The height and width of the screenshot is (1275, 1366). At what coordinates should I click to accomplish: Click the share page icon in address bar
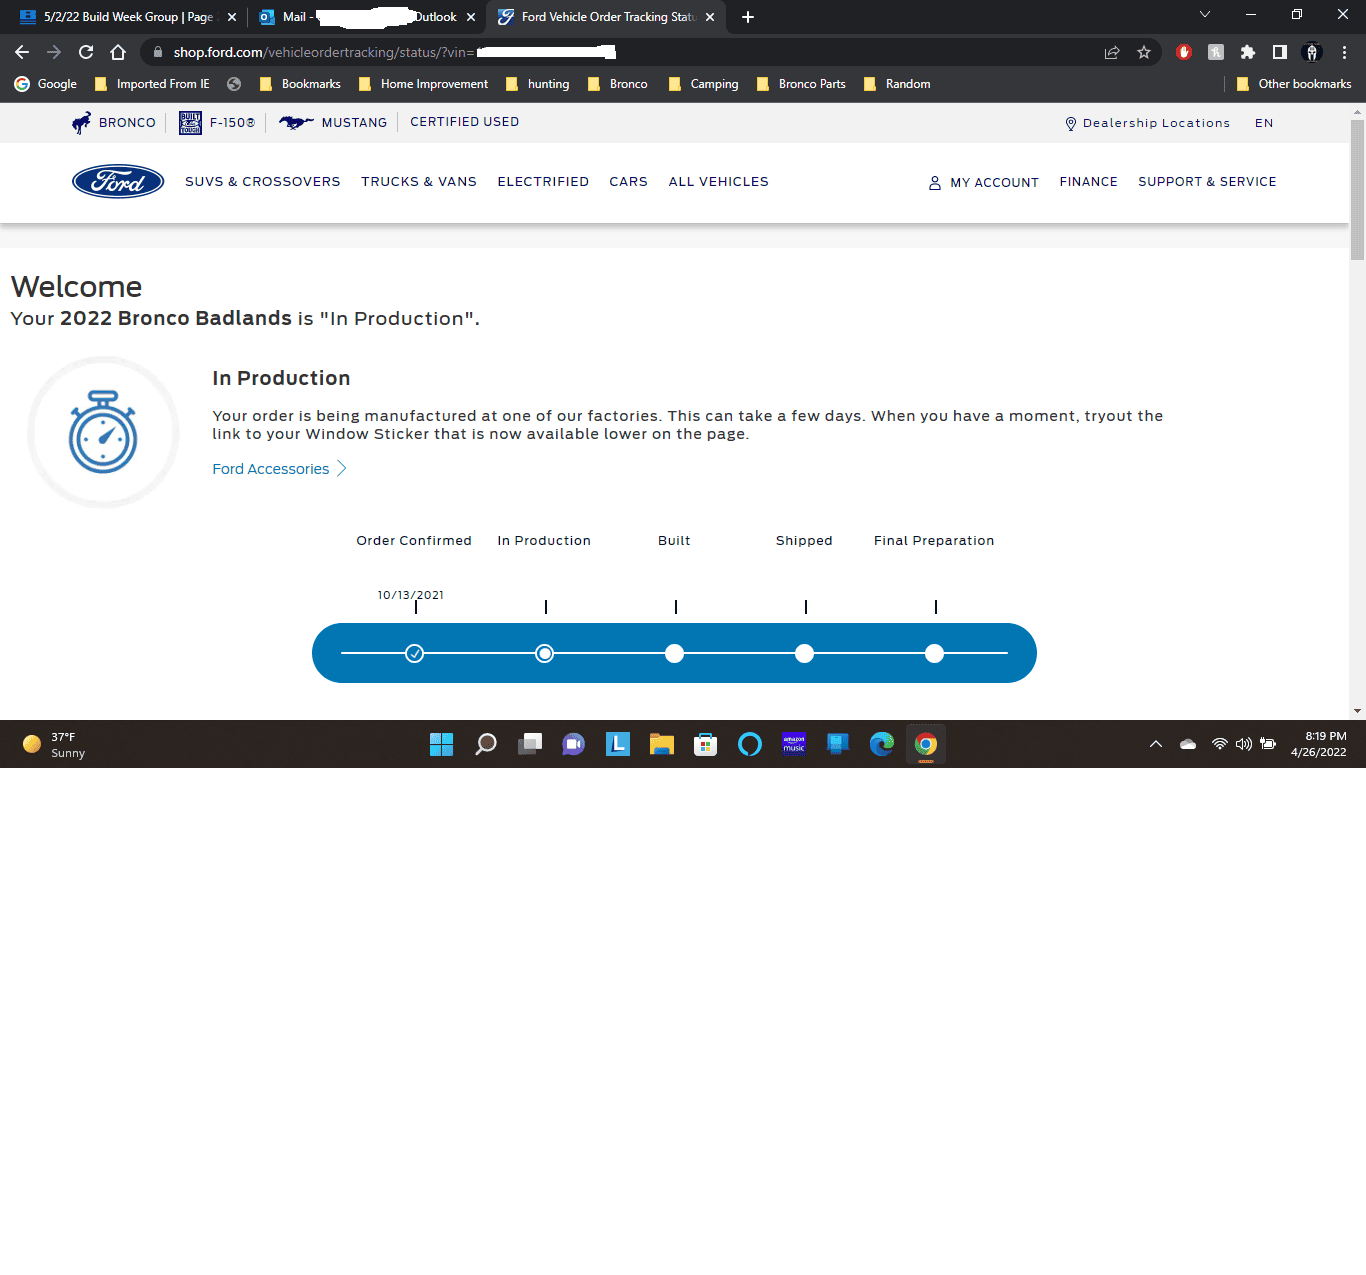tap(1112, 52)
